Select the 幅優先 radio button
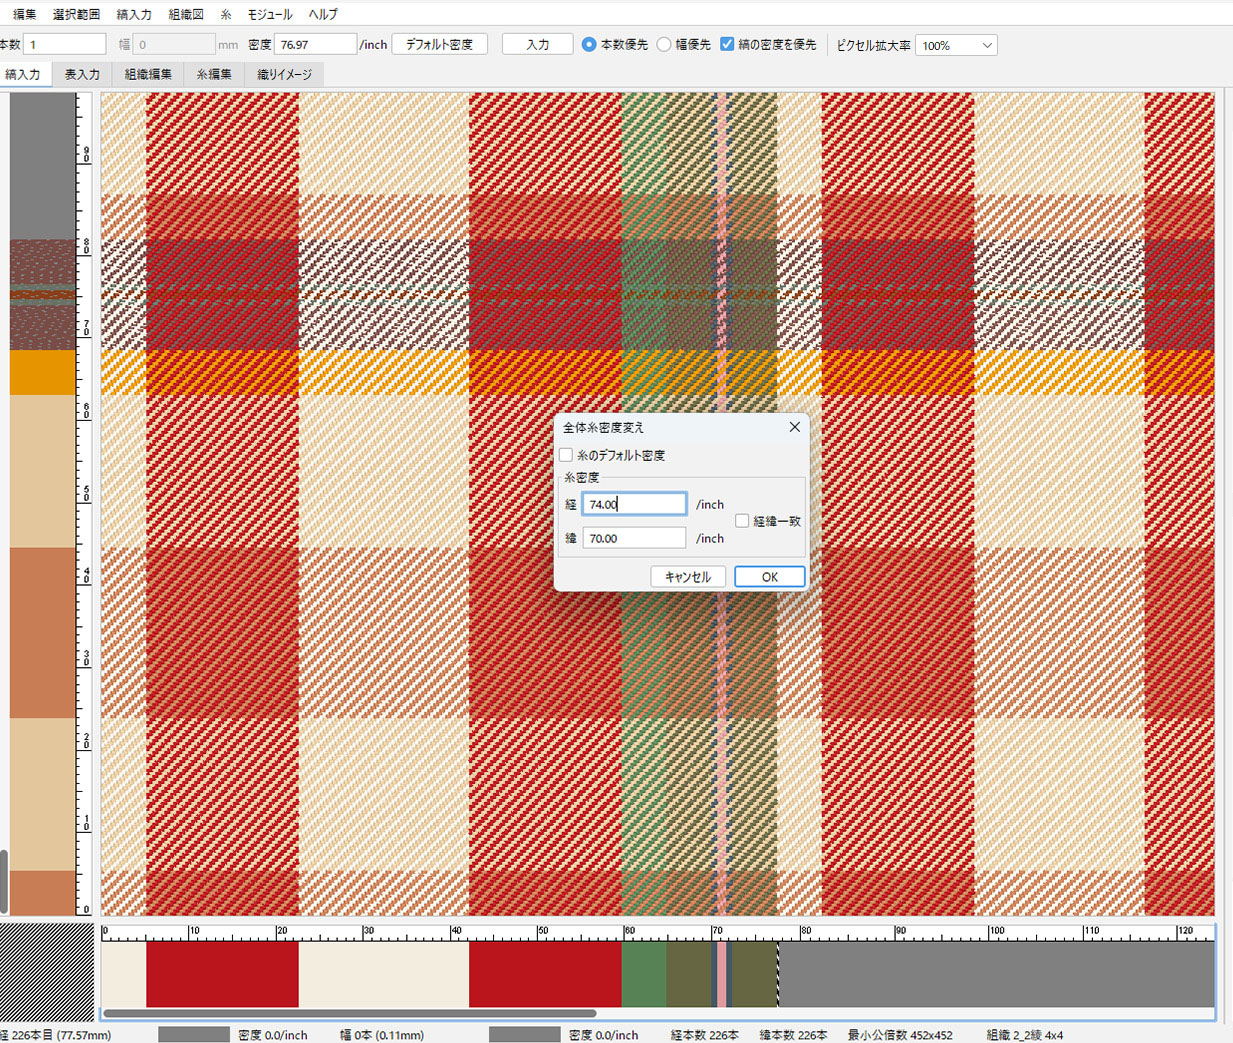This screenshot has height=1043, width=1233. (x=664, y=45)
